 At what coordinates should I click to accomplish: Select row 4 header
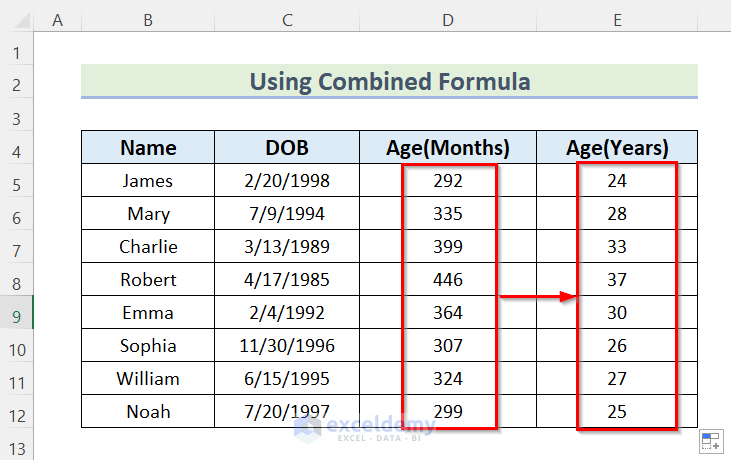(17, 148)
